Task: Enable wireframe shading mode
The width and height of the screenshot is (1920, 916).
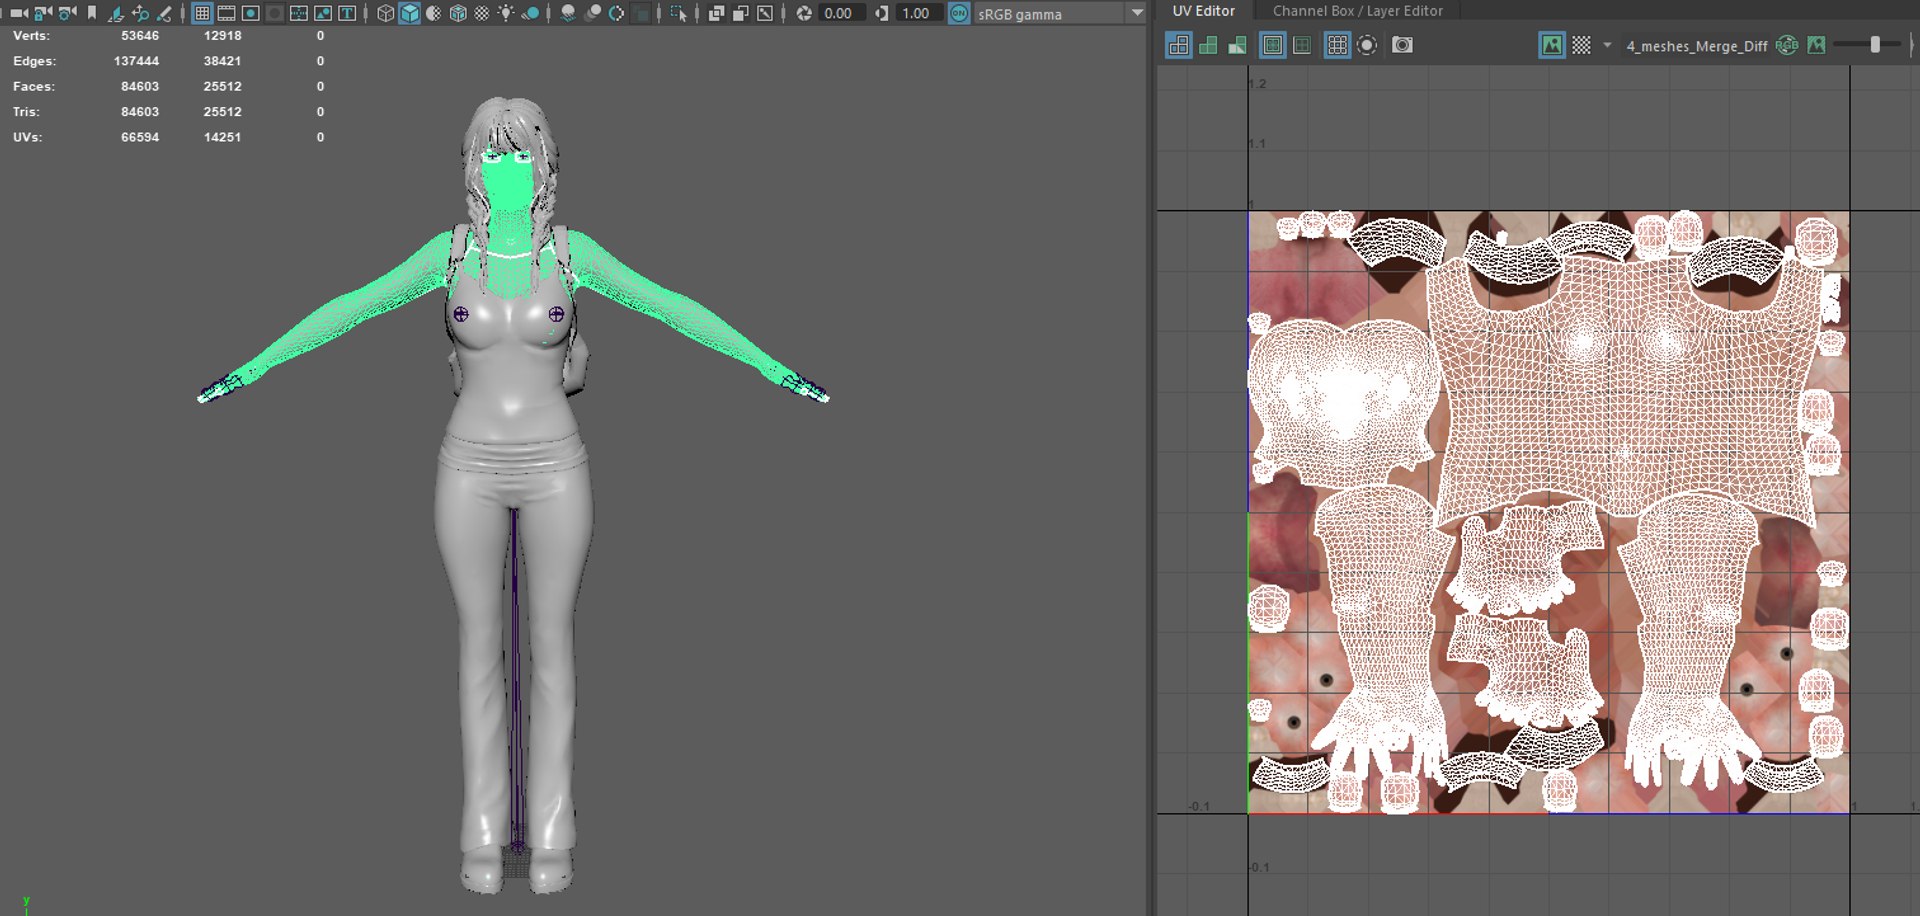Action: (385, 13)
